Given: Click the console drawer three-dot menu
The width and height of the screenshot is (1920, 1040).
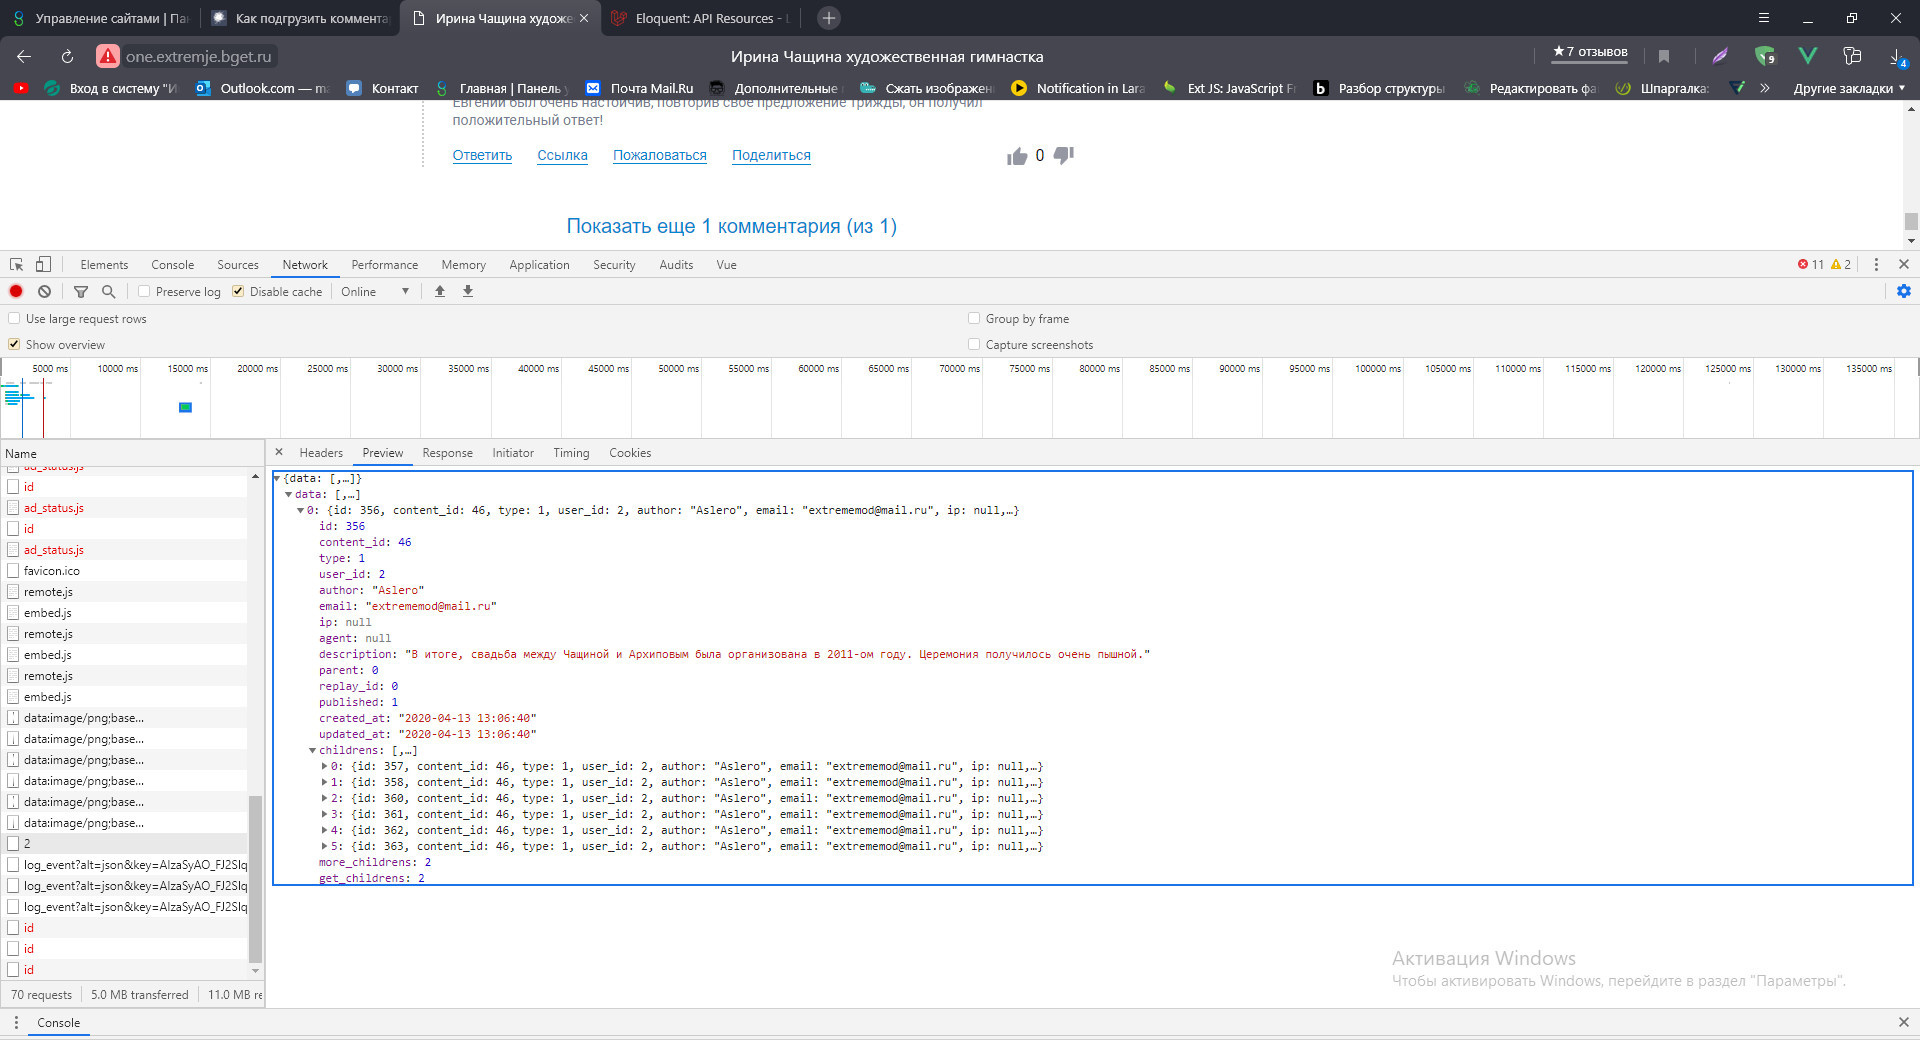Looking at the screenshot, I should [16, 1022].
